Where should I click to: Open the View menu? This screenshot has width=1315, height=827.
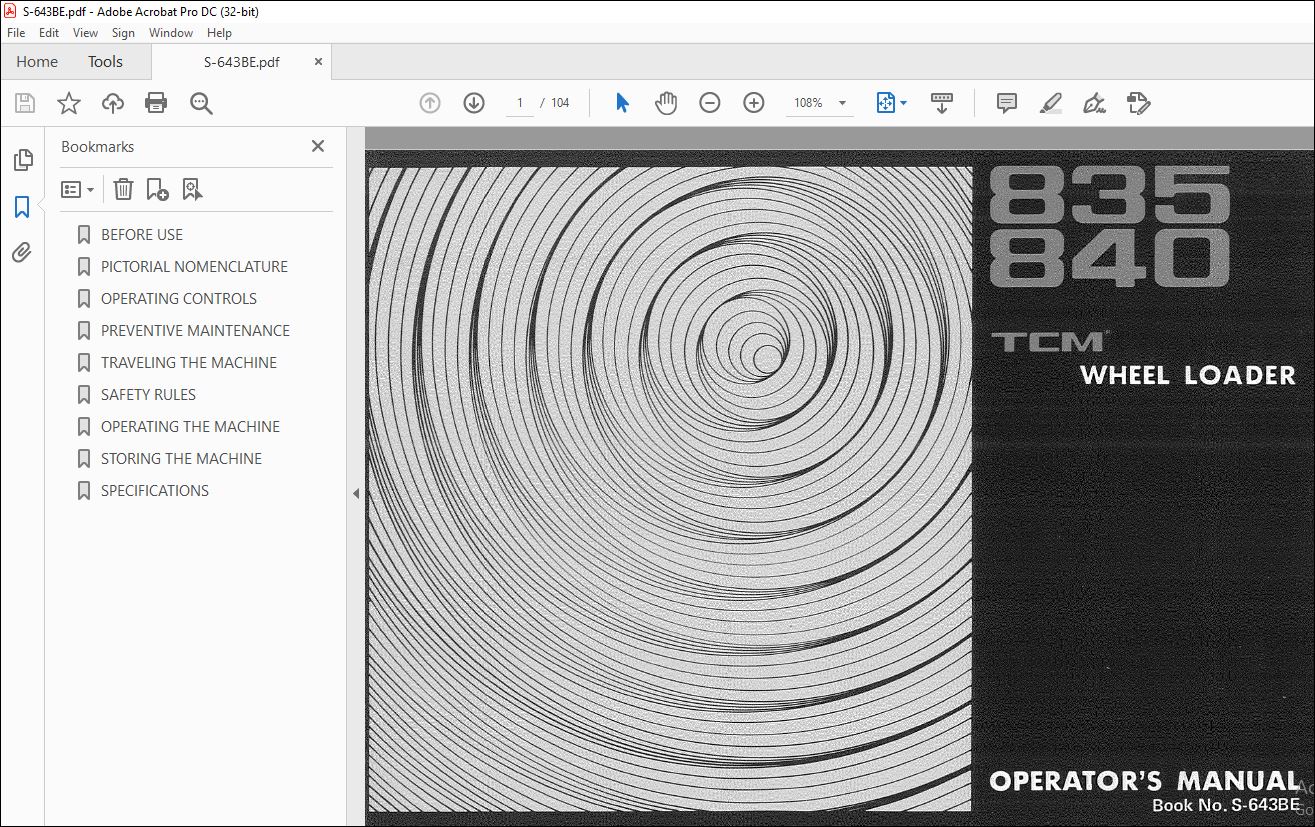[x=85, y=33]
